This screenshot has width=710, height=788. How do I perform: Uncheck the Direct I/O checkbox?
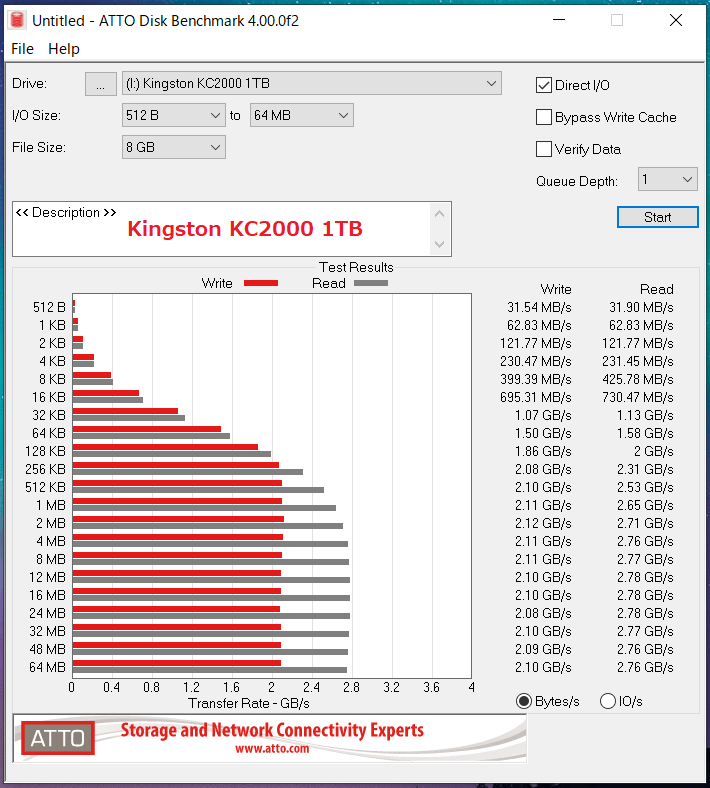544,85
